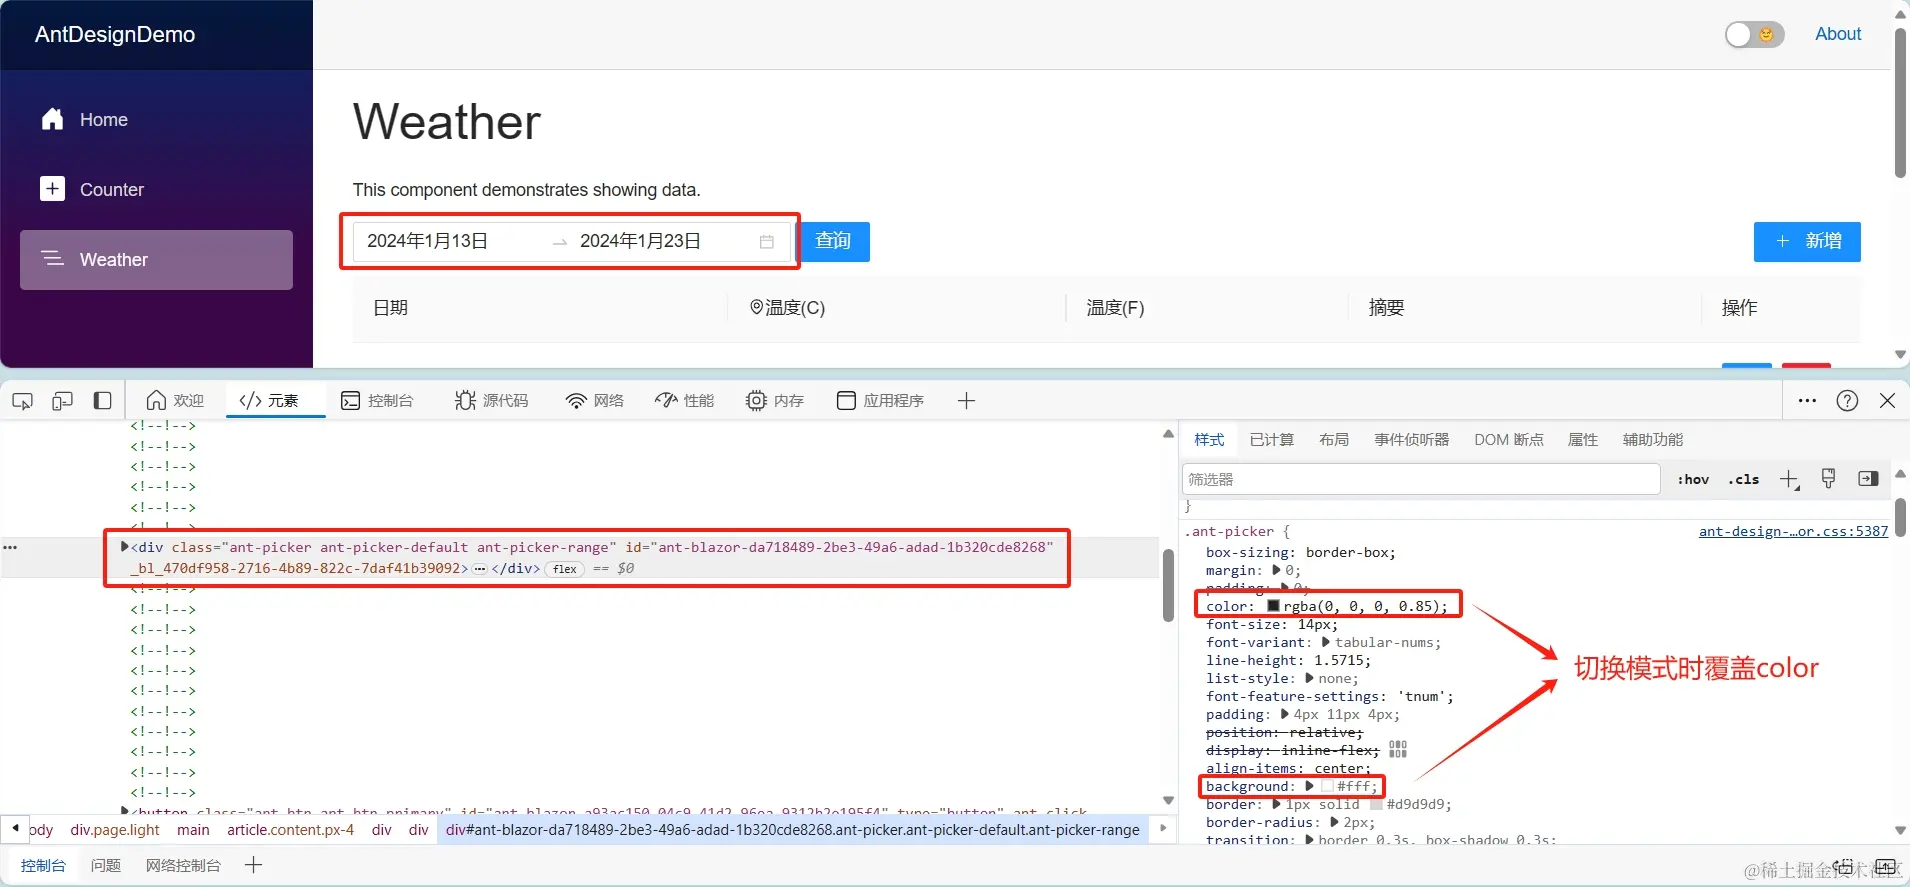Viewport: 1910px width, 887px height.
Task: Toggle the :hov element state button
Action: [x=1693, y=480]
